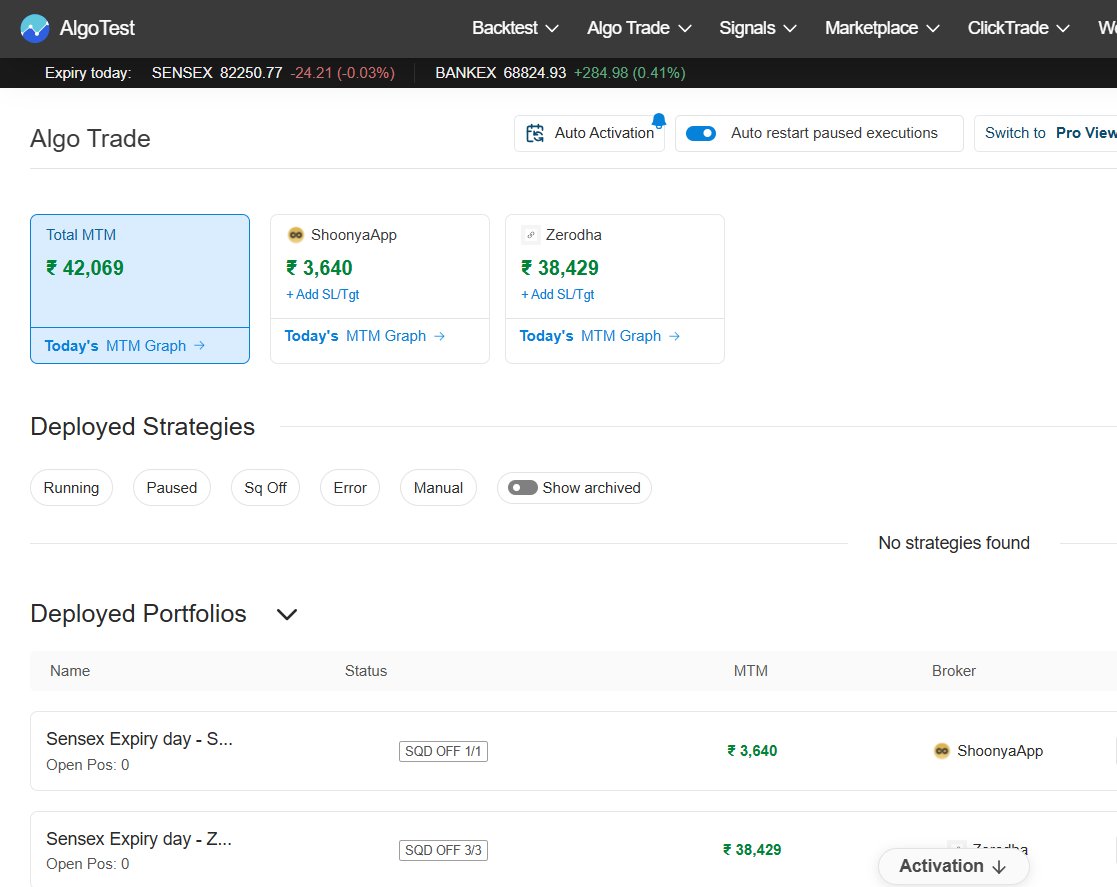Click the SQD OFF 1/1 status badge
Viewport: 1117px width, 887px height.
443,751
